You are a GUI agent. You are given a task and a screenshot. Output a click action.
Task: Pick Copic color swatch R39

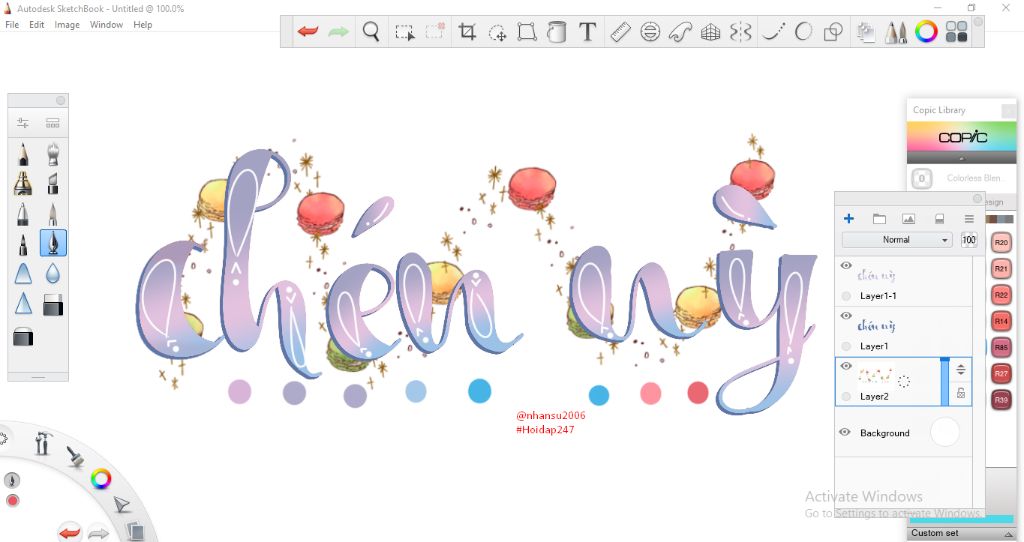[1001, 400]
